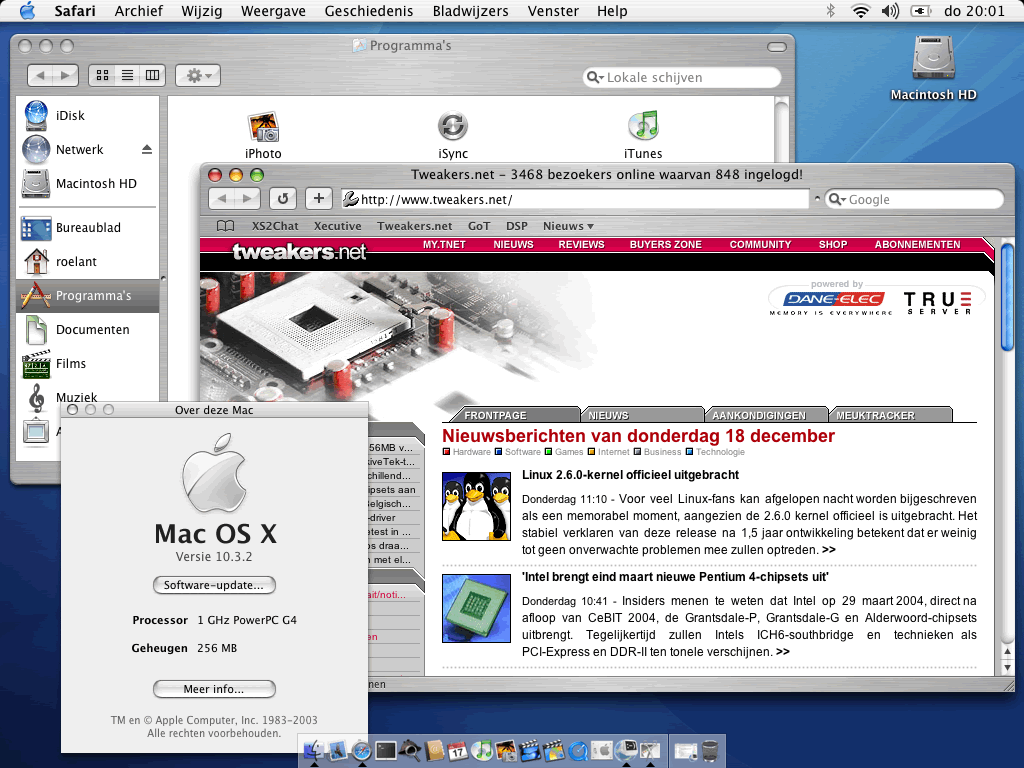The image size is (1024, 768).
Task: Click the penguin article thumbnail
Action: [476, 506]
